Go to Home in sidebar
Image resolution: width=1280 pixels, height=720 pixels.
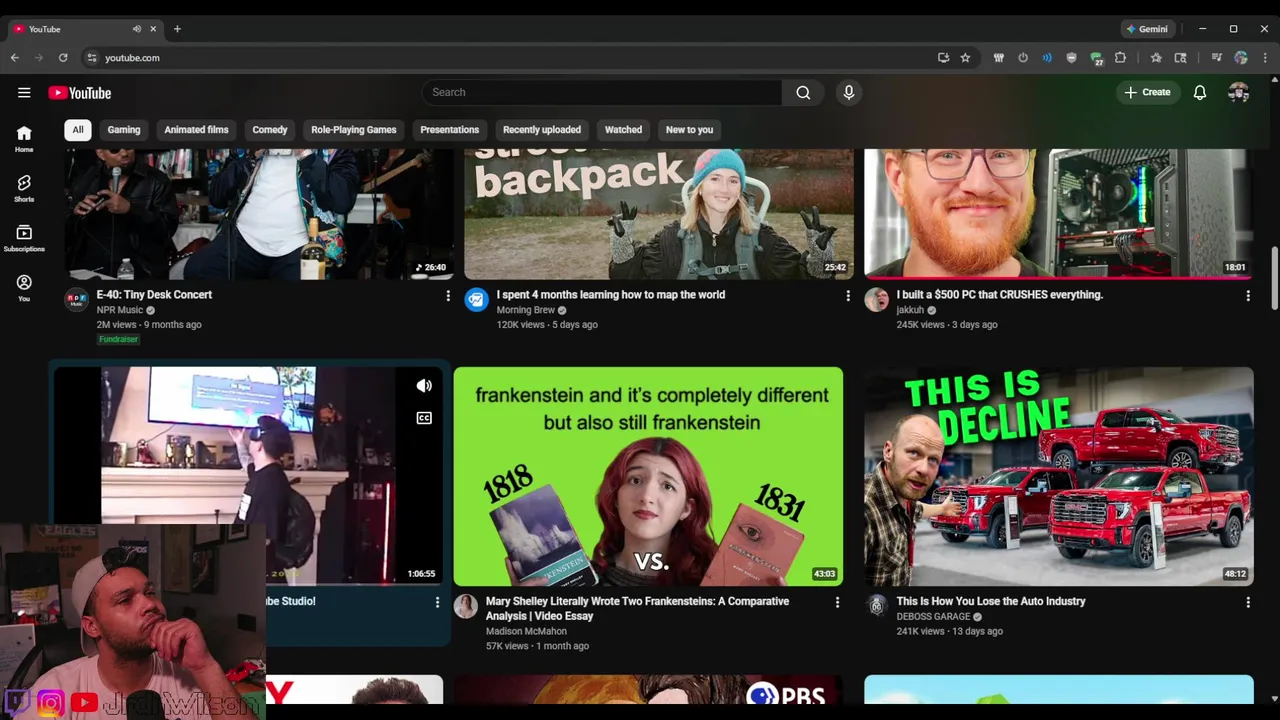24,139
